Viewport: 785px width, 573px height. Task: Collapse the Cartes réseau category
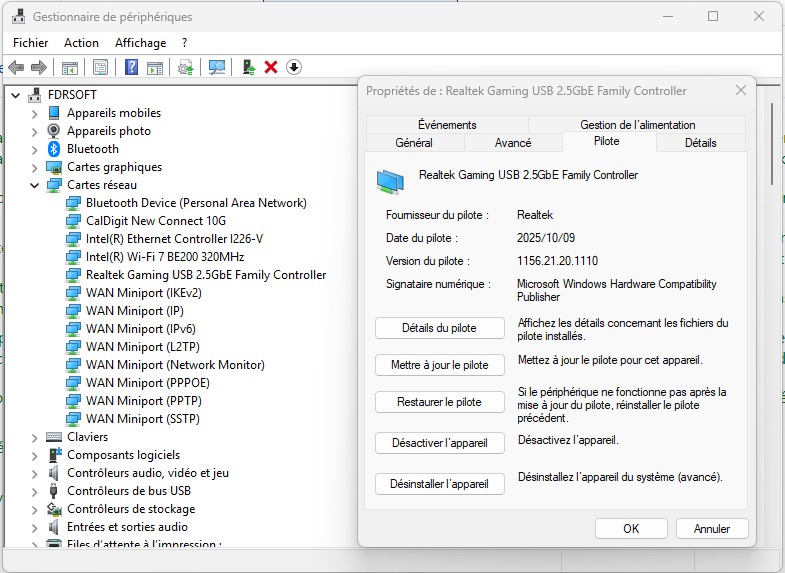(34, 185)
